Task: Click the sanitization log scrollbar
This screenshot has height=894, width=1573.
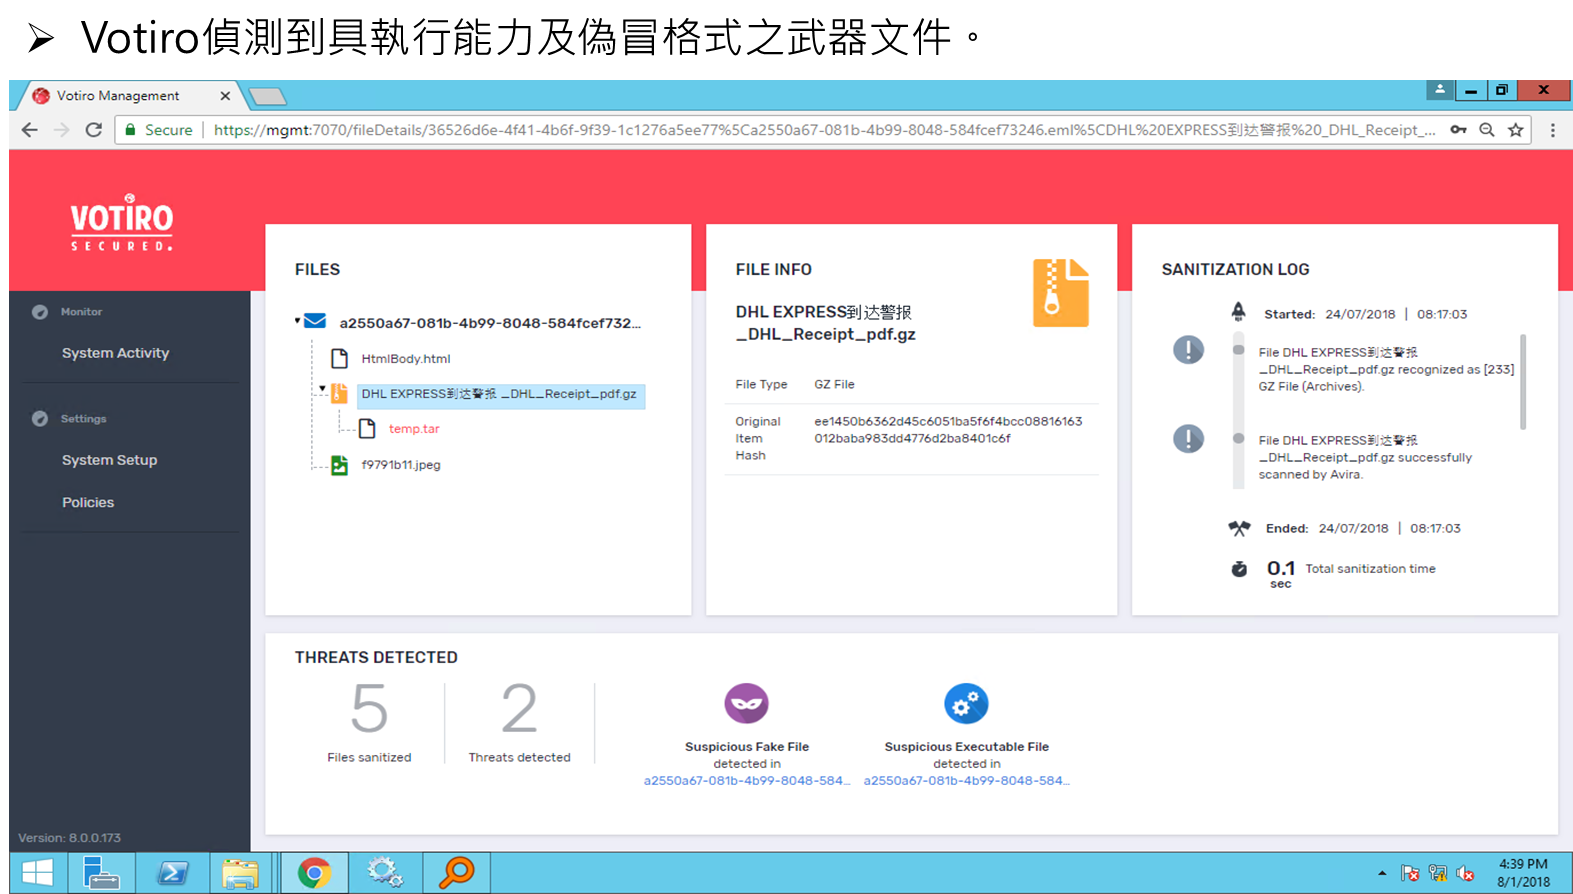Action: (1523, 381)
